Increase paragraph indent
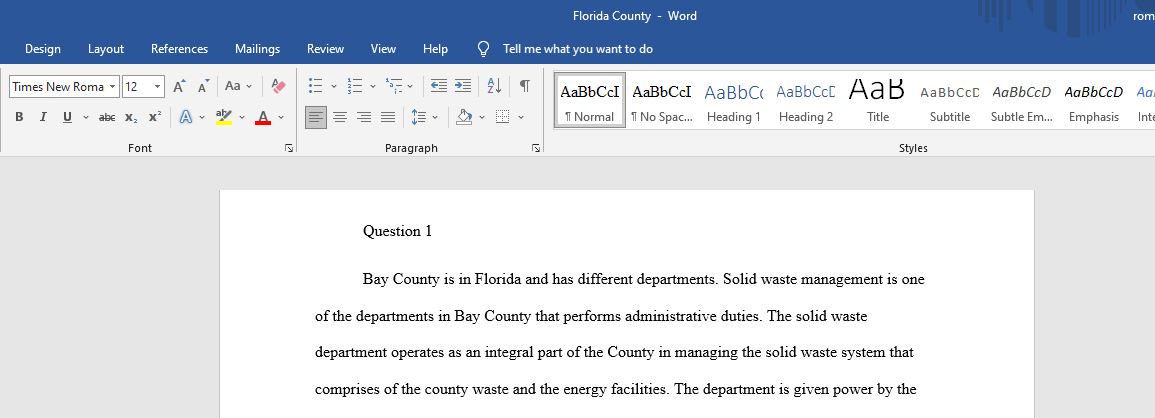Screen dimensions: 1155x418 (x=463, y=86)
